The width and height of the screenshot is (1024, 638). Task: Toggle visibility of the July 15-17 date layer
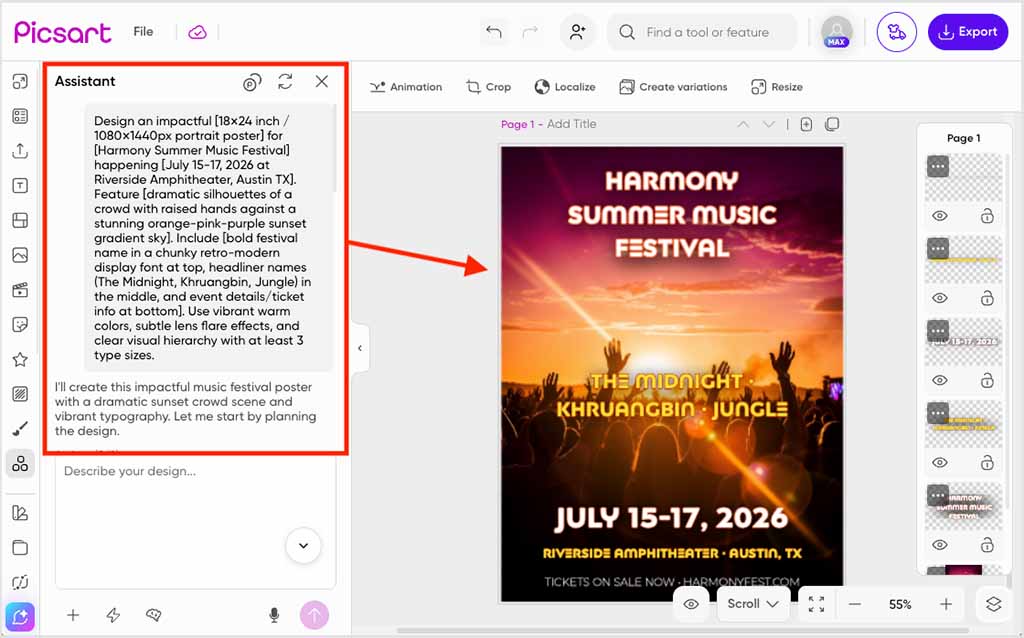[940, 380]
